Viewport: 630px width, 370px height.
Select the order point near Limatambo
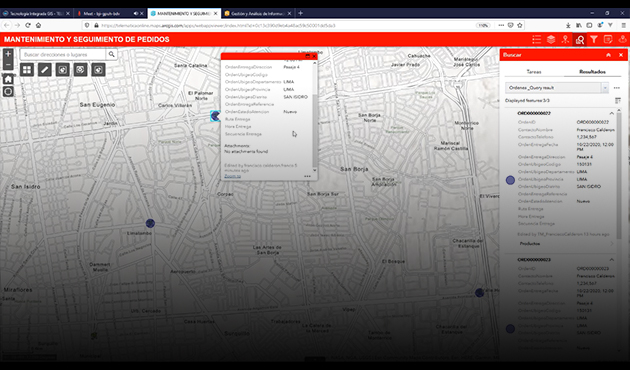point(150,223)
